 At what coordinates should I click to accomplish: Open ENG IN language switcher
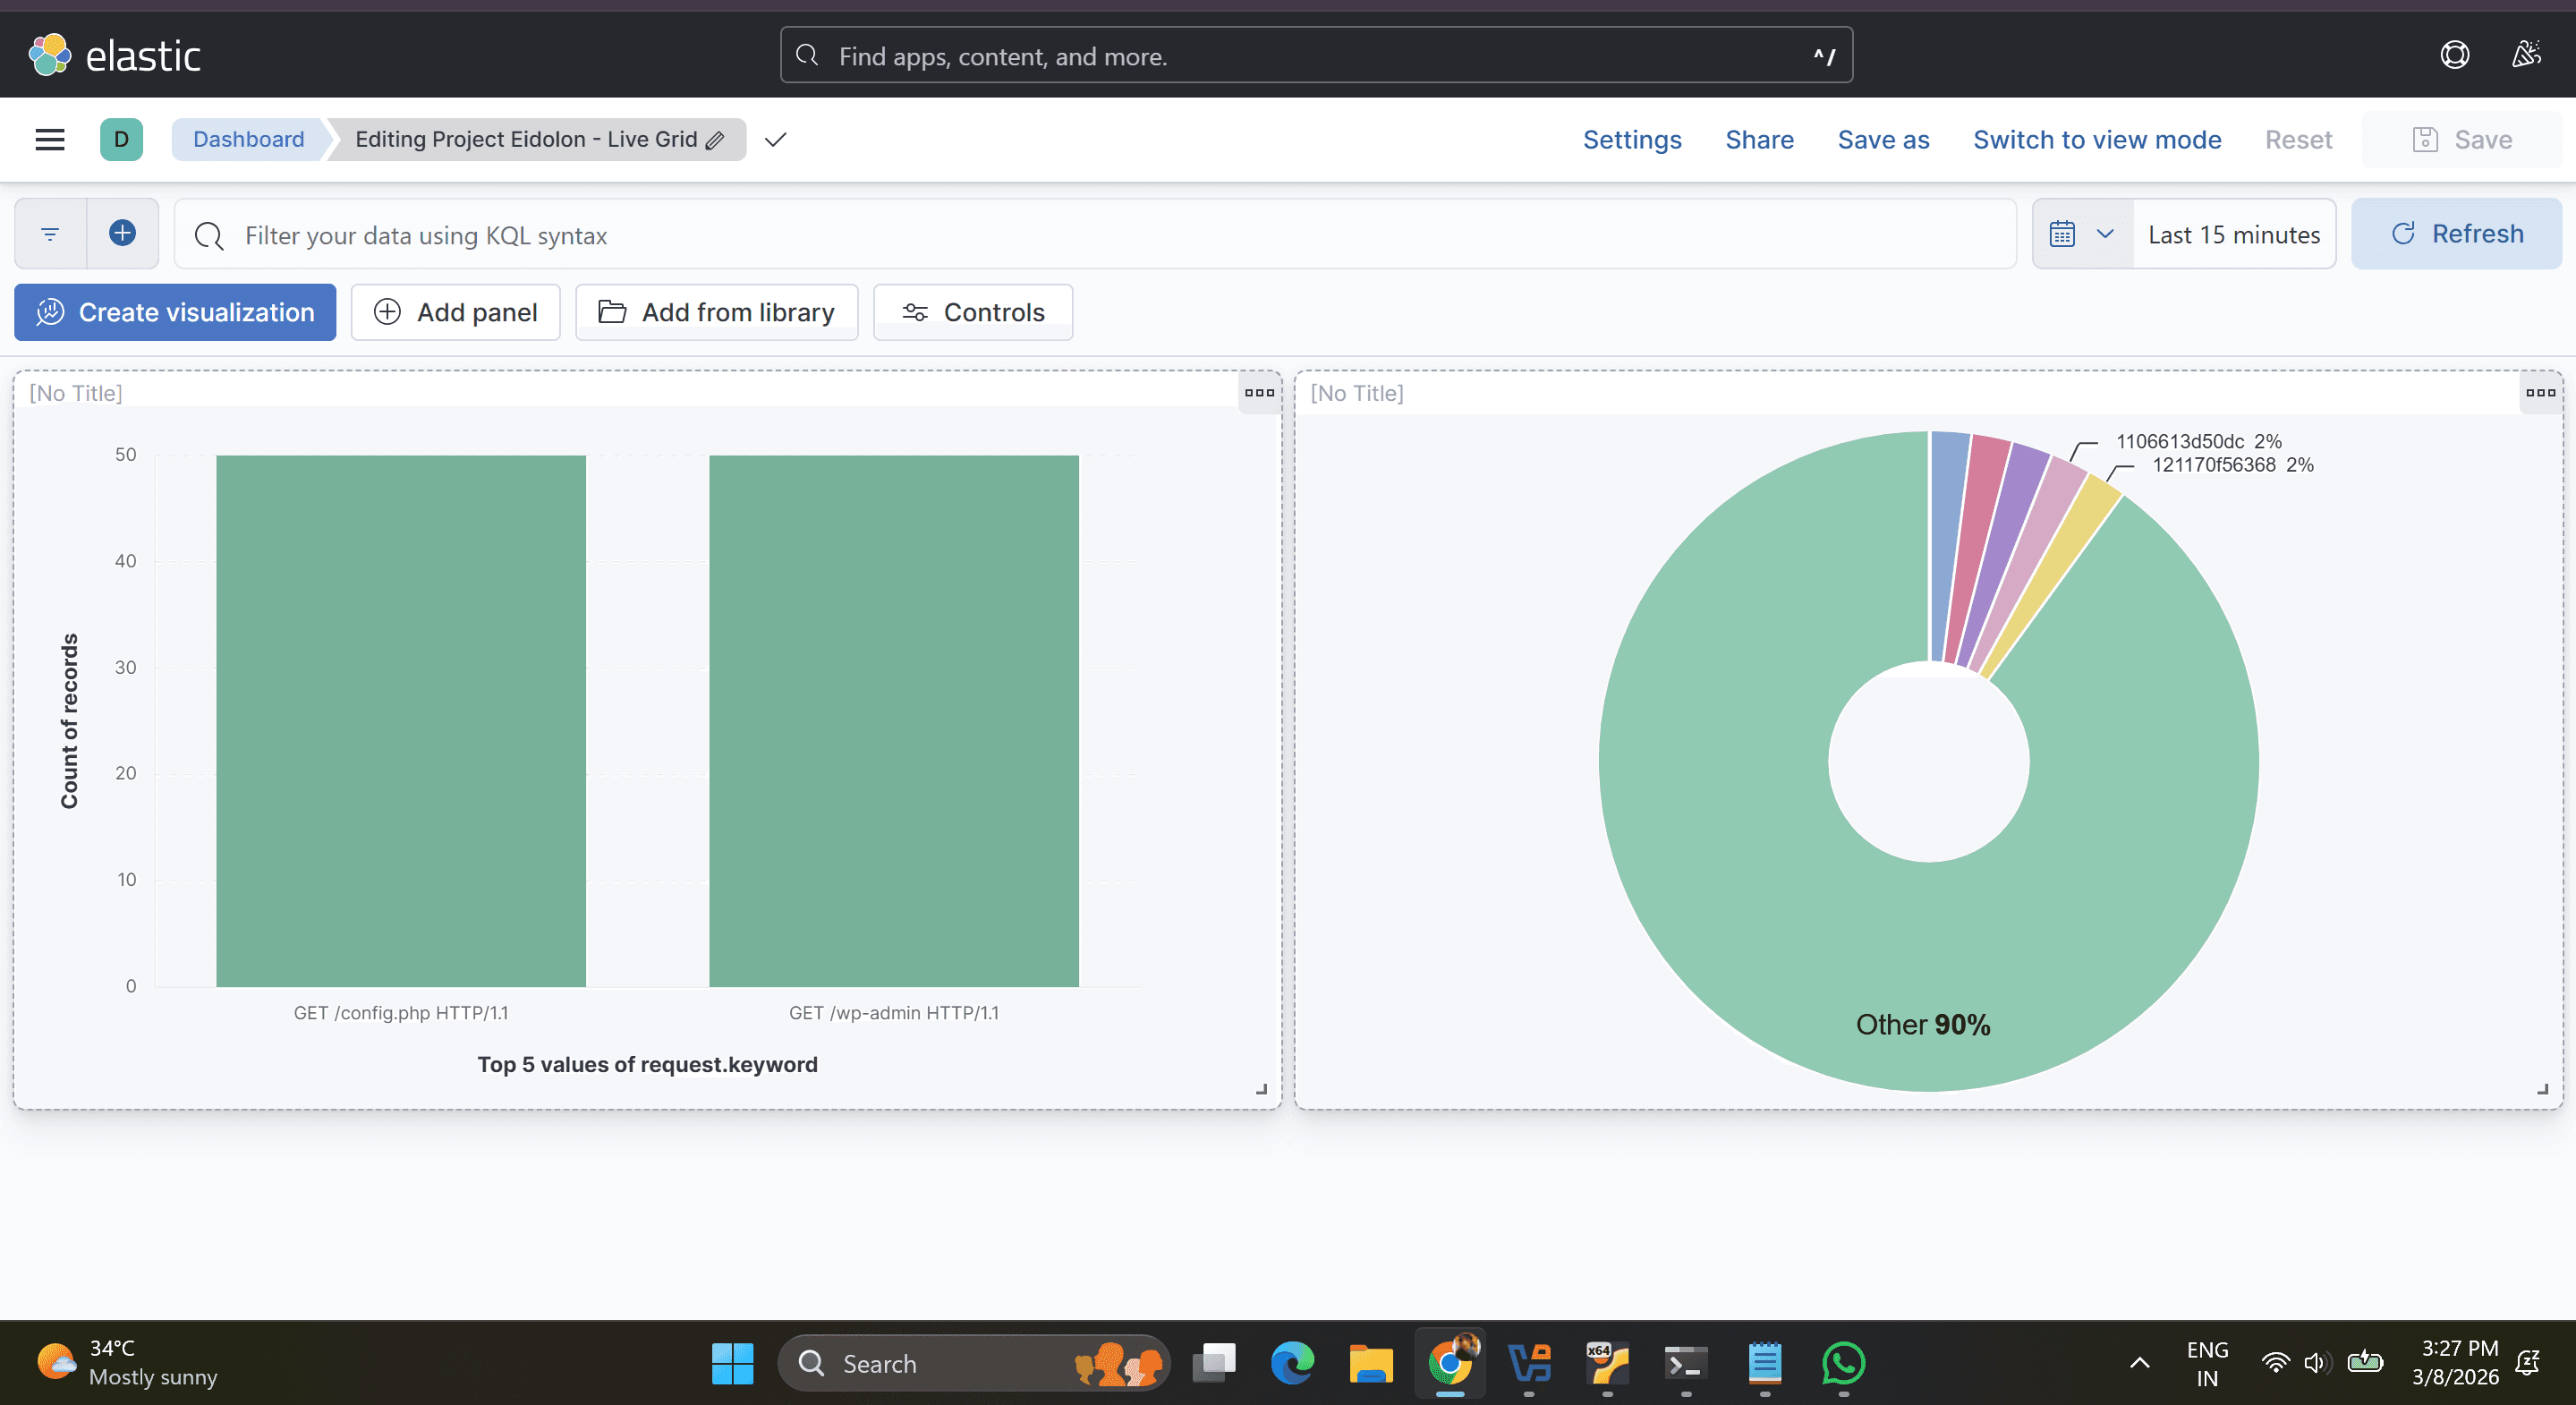tap(2207, 1363)
